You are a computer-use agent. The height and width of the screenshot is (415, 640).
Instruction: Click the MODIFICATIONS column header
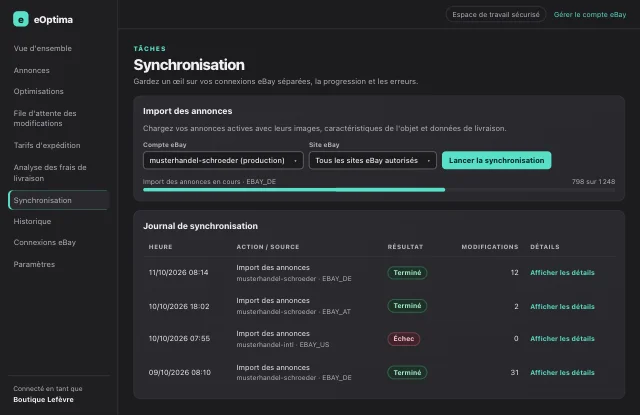tap(490, 247)
